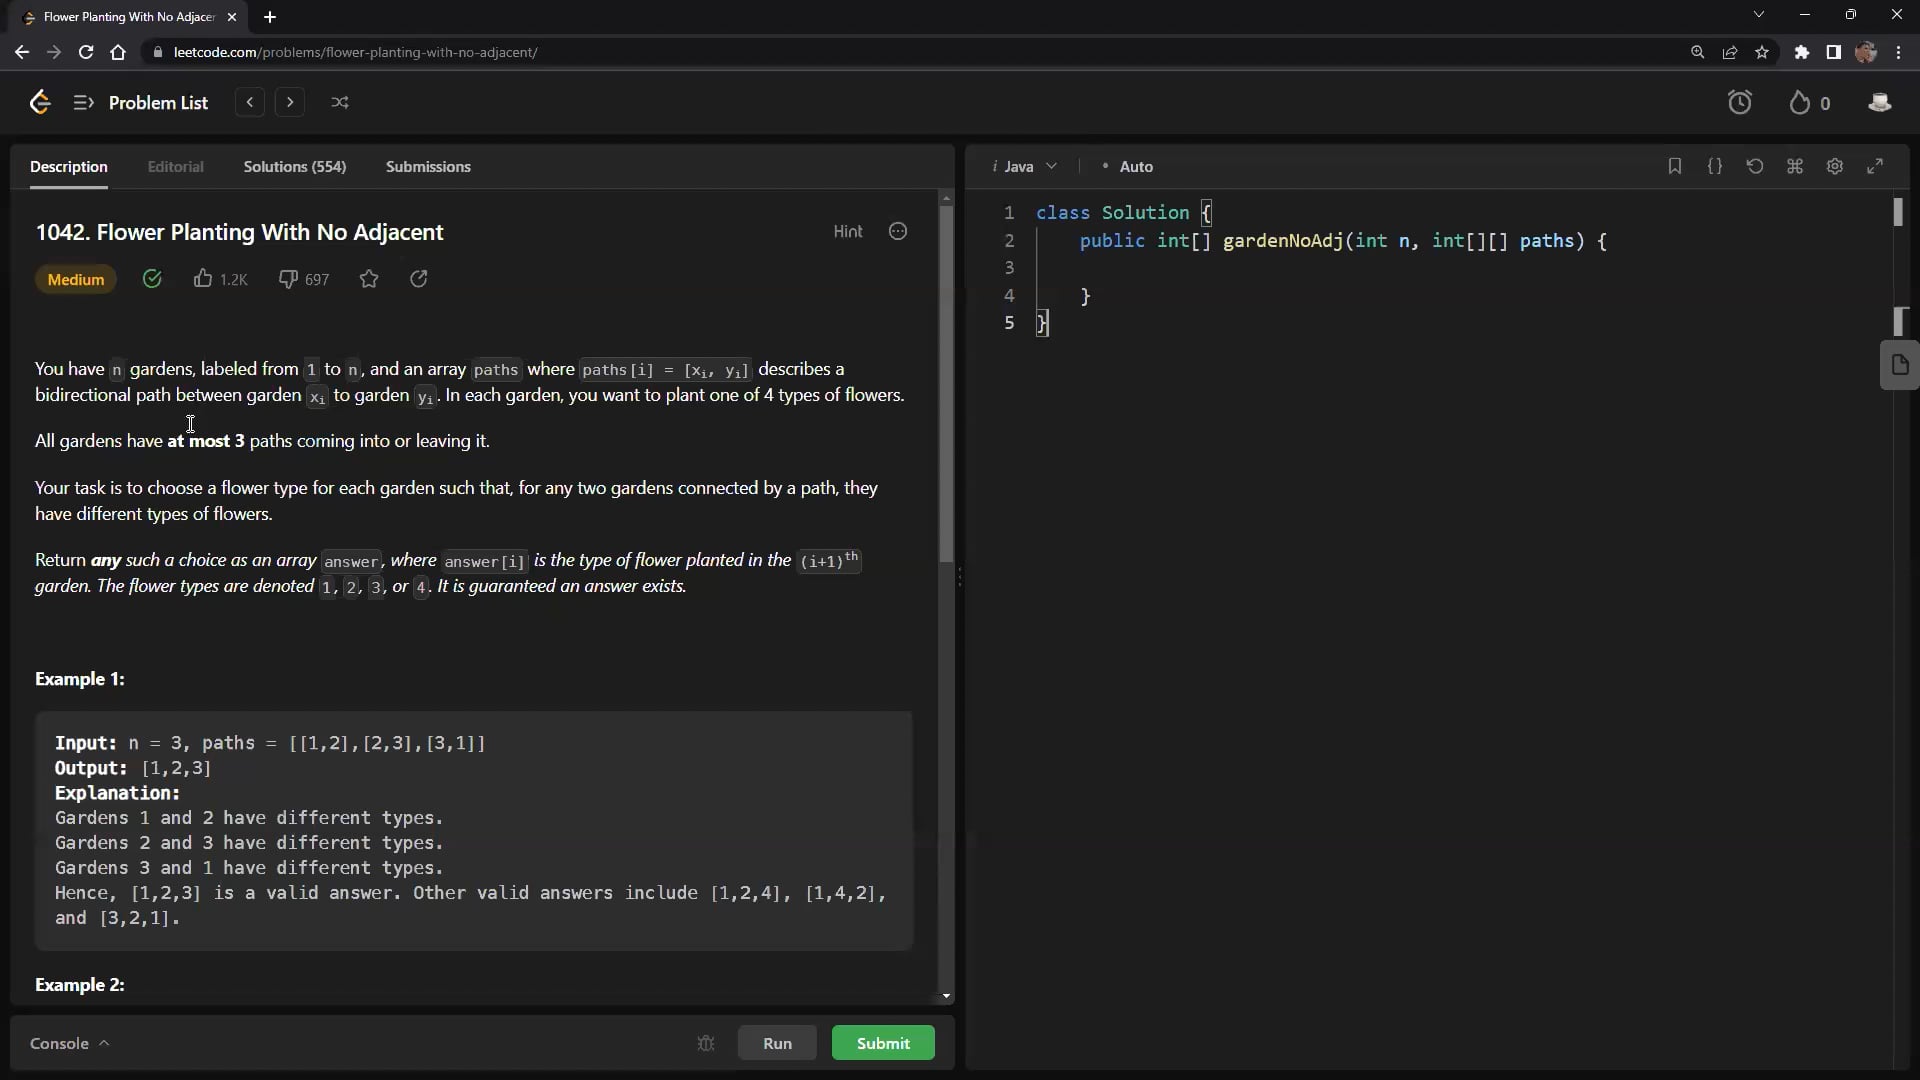Bookmark the code with editor bookmark icon
Screen dimensions: 1920x1080
click(1675, 167)
